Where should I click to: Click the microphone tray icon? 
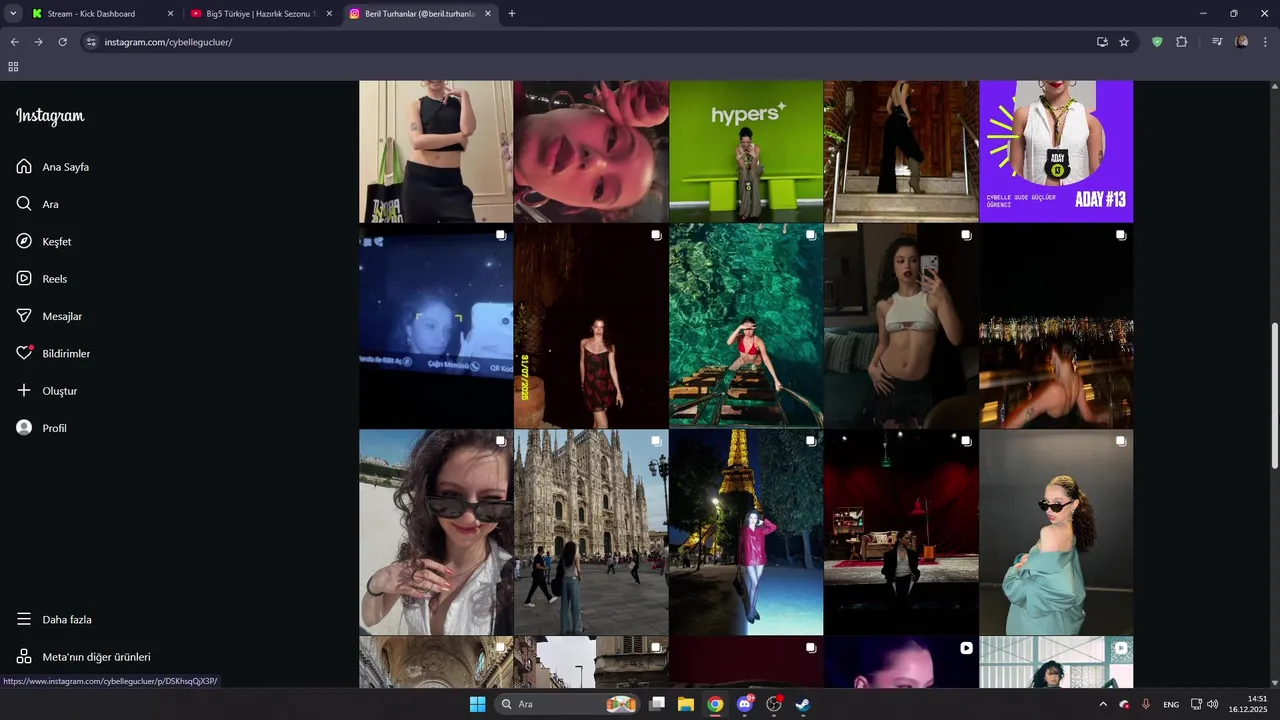tap(1146, 704)
